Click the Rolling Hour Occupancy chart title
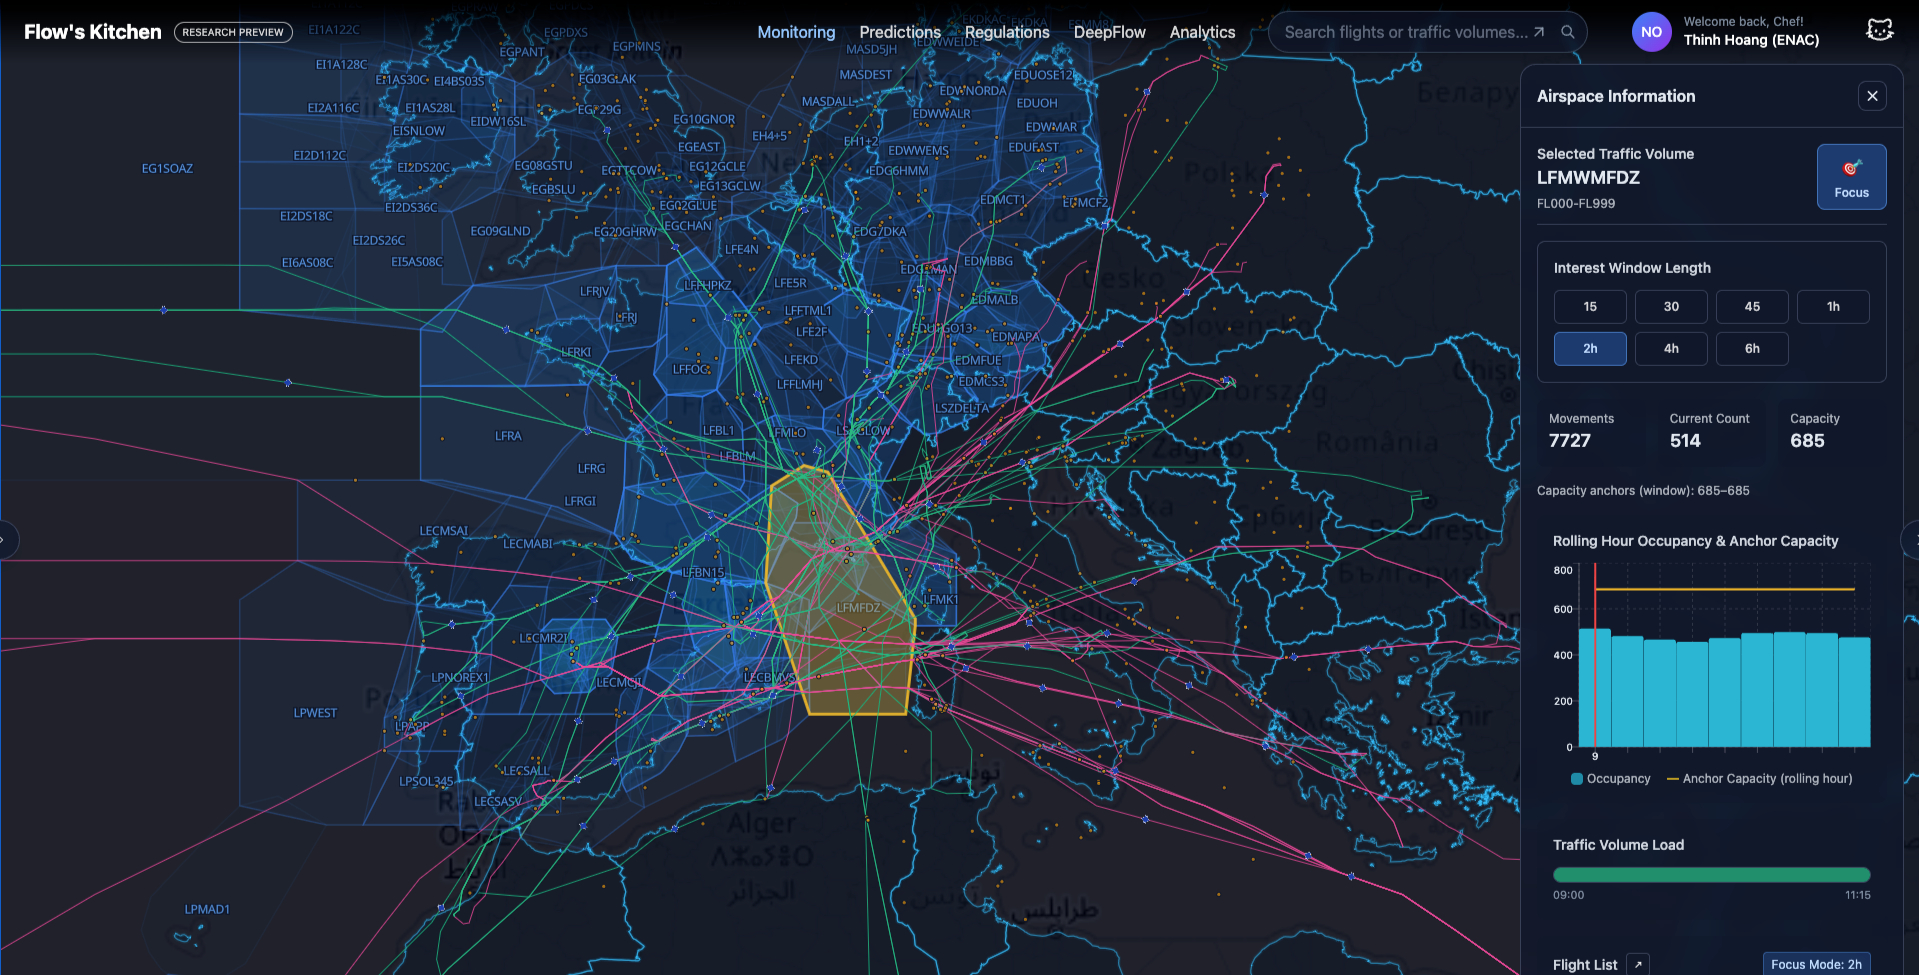This screenshot has width=1919, height=975. (1695, 541)
